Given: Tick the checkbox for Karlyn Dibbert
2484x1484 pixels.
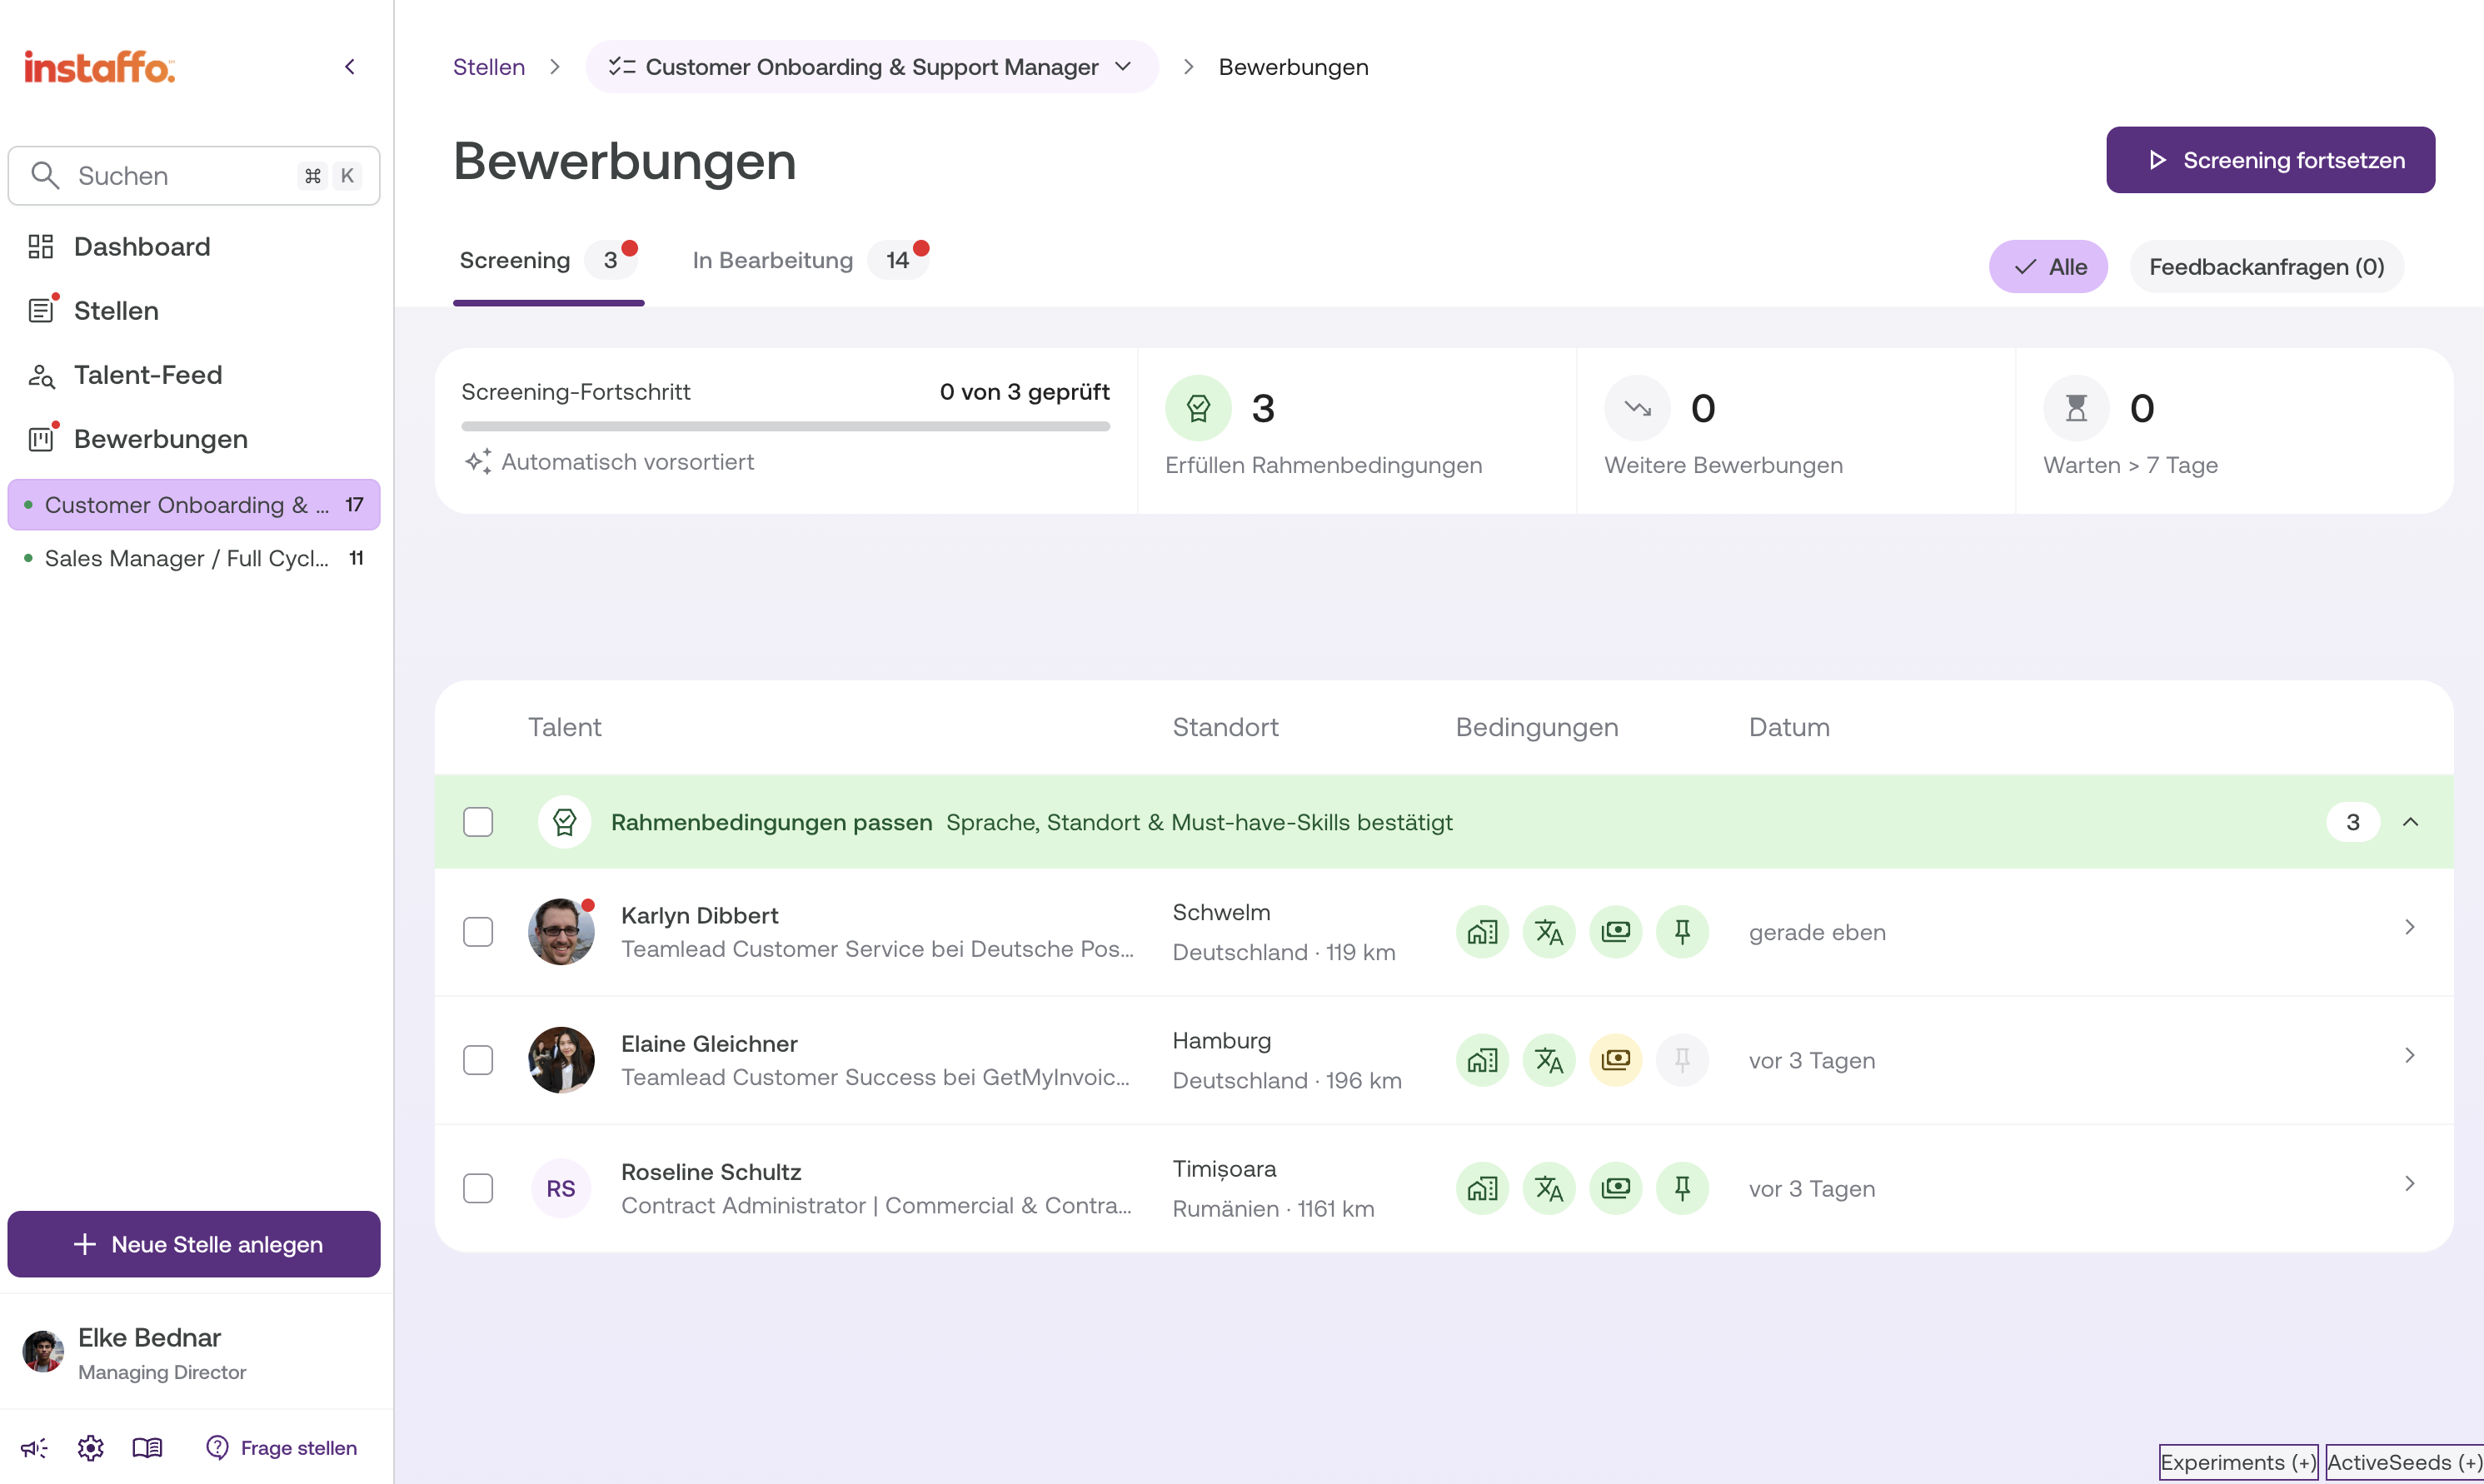Looking at the screenshot, I should click(x=478, y=932).
